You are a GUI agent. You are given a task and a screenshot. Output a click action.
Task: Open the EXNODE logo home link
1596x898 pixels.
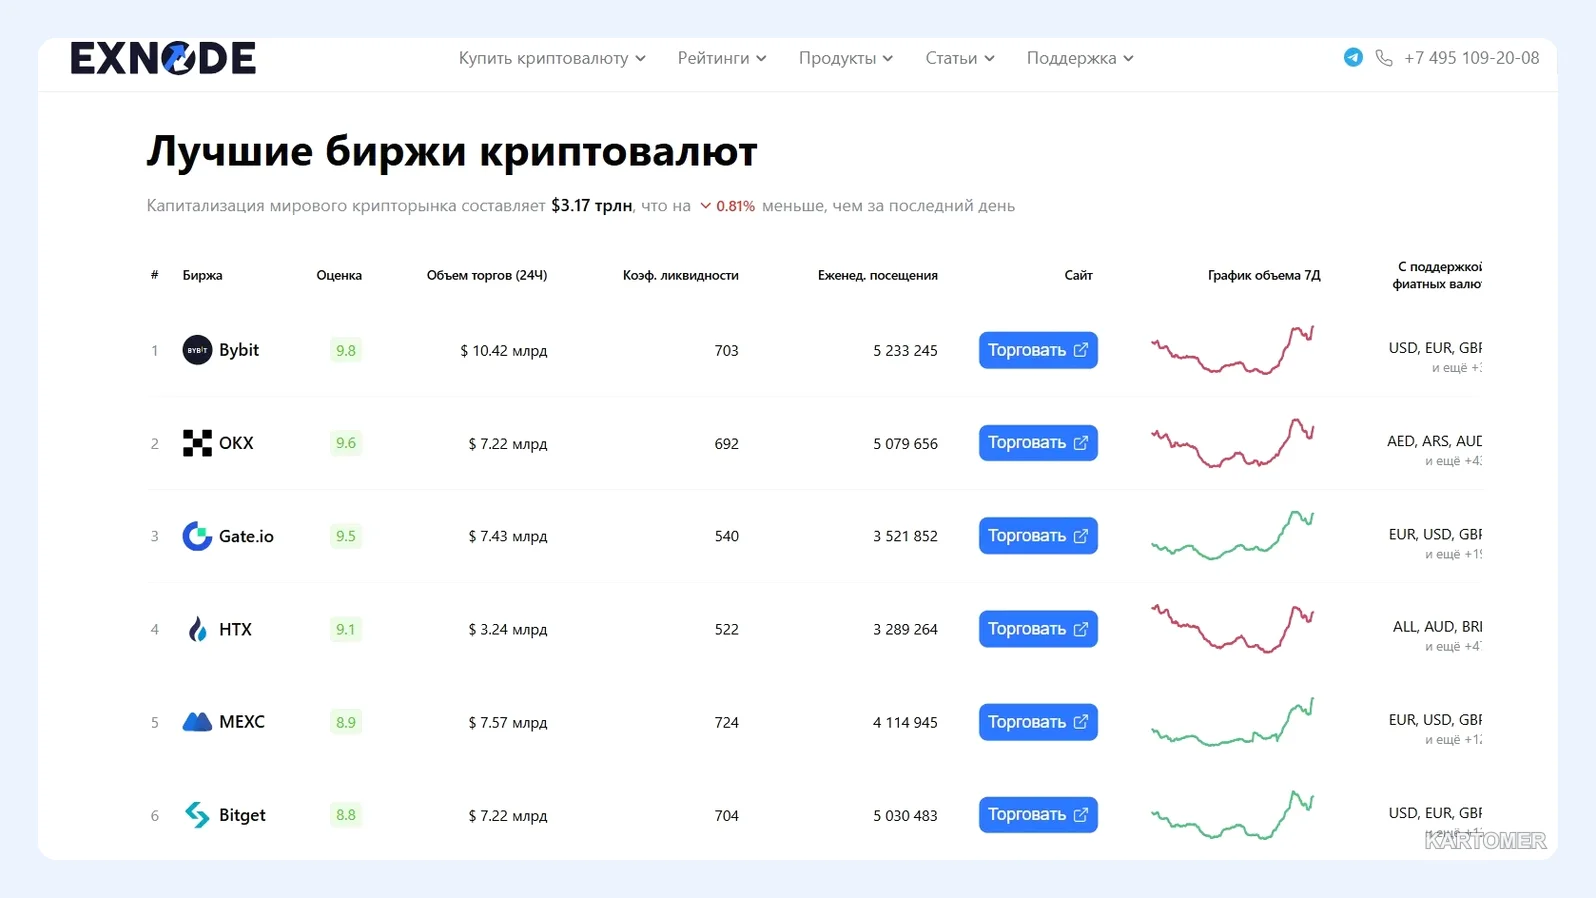pyautogui.click(x=163, y=58)
